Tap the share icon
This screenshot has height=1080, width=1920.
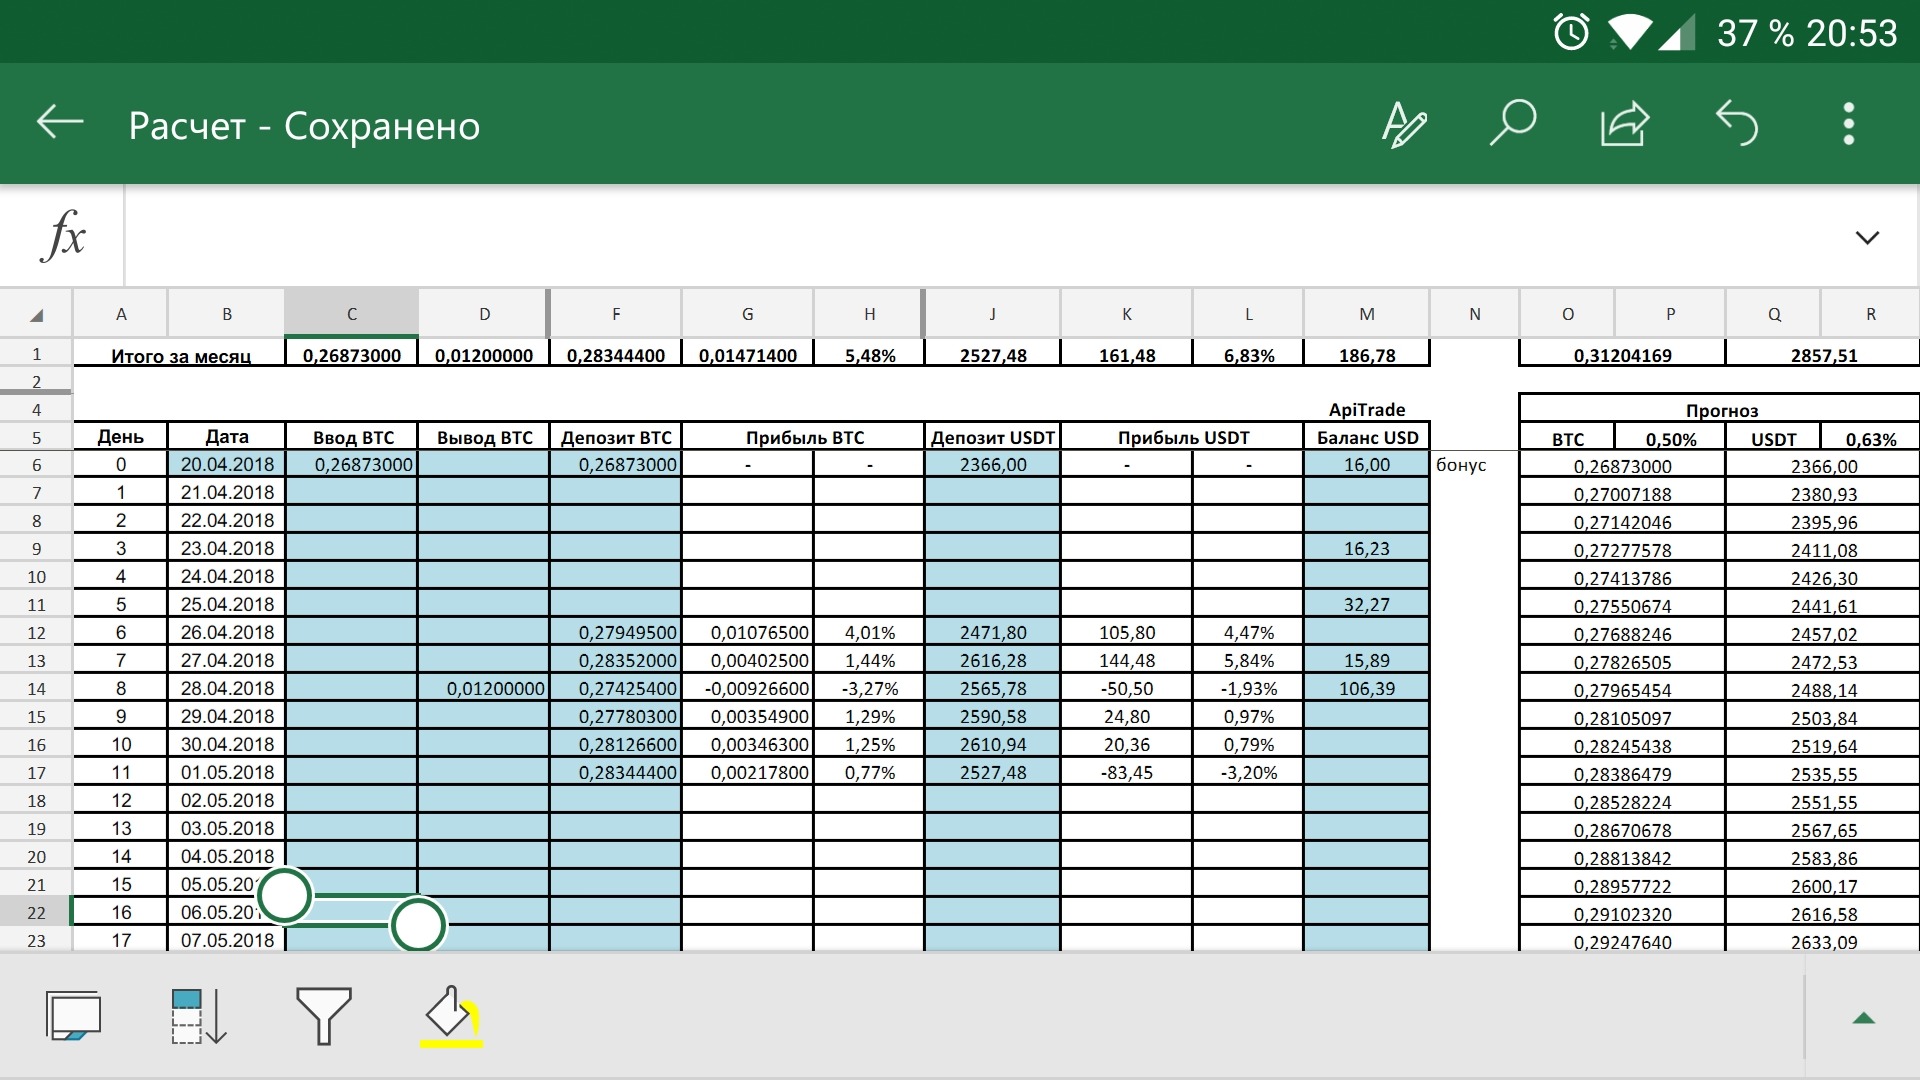coord(1624,124)
